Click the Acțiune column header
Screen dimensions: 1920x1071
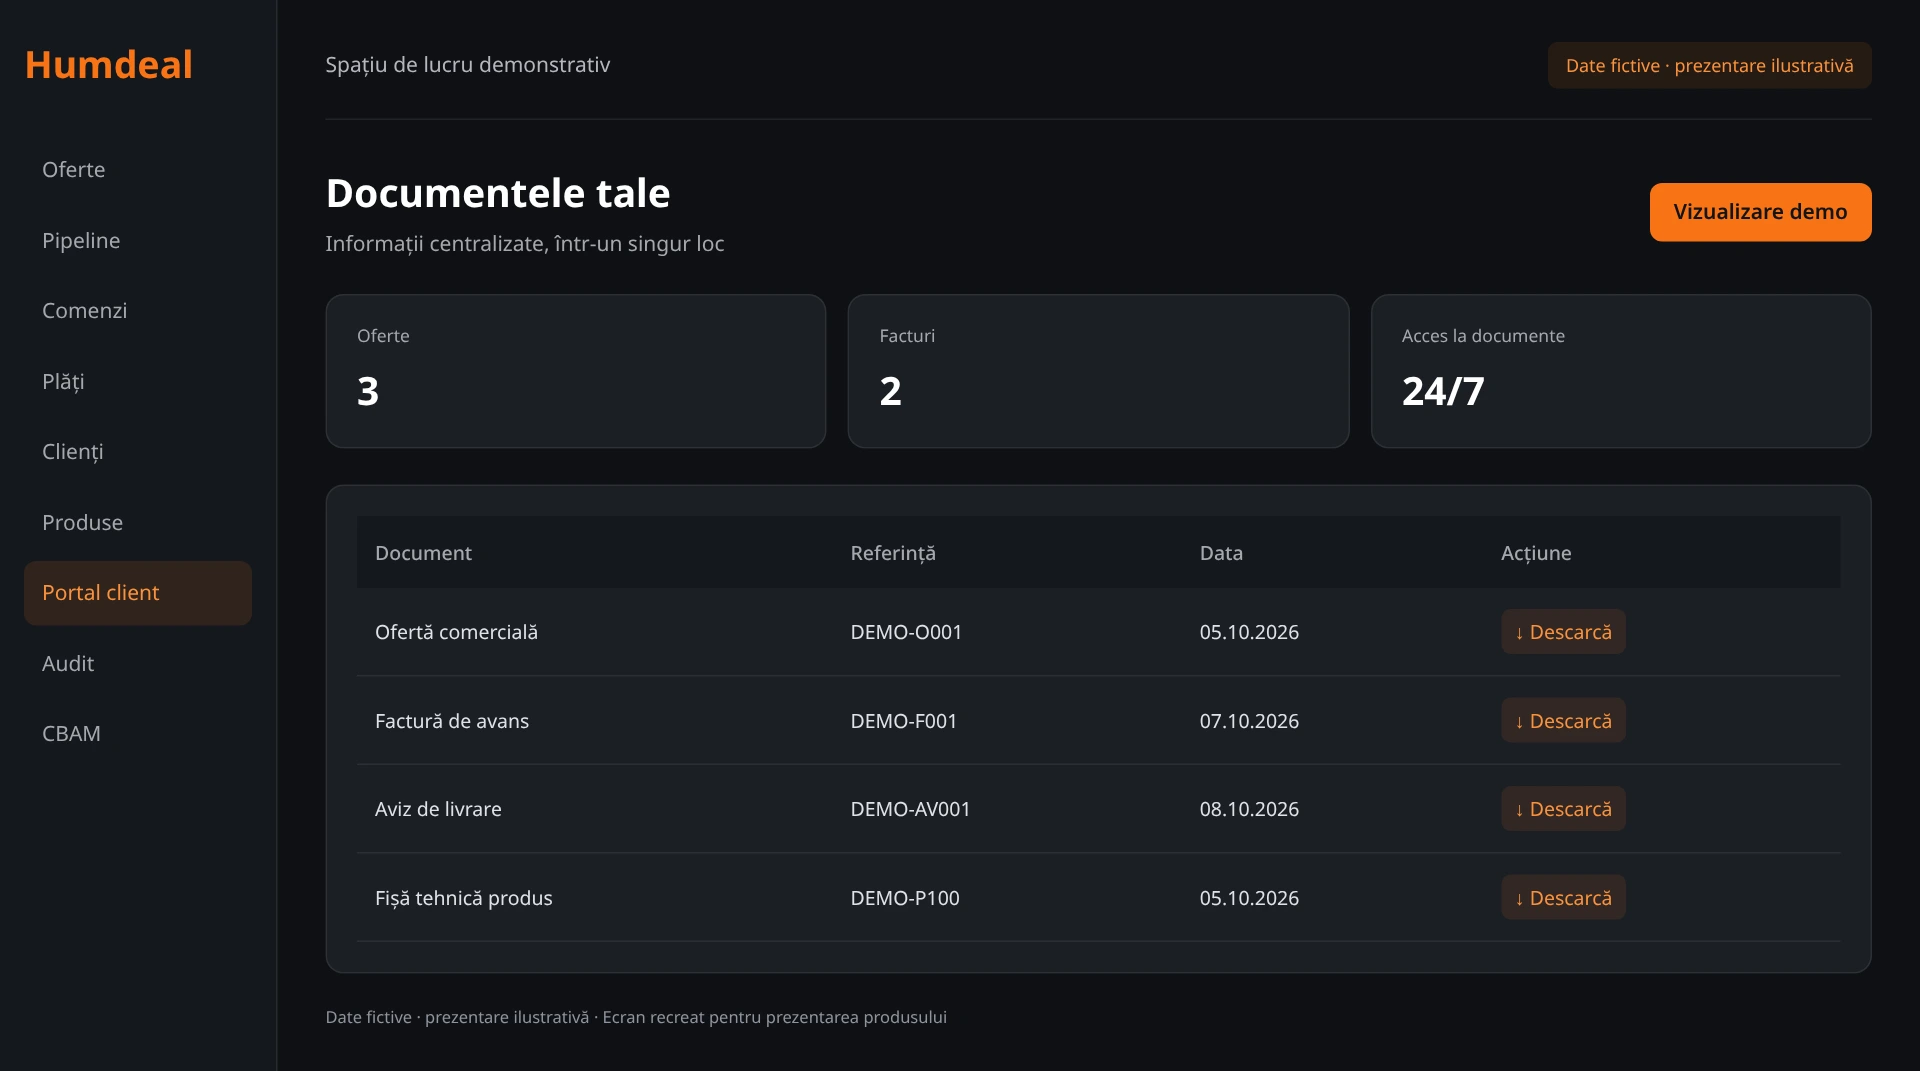(1536, 553)
